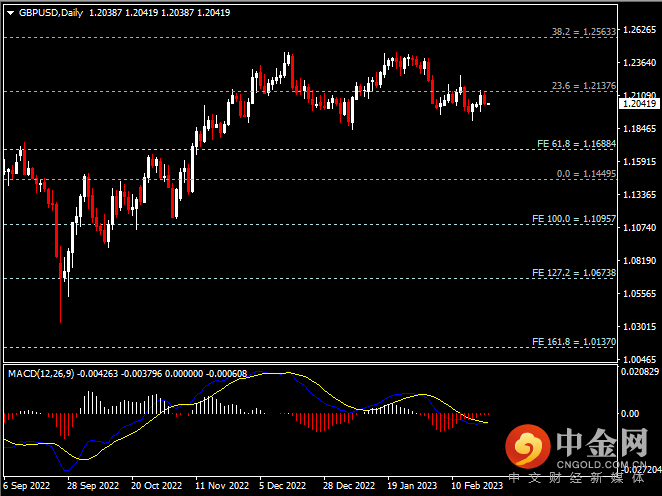Click the FE 61.8 = 1.16884 level label
Viewport: 662px width, 496px height.
(576, 143)
